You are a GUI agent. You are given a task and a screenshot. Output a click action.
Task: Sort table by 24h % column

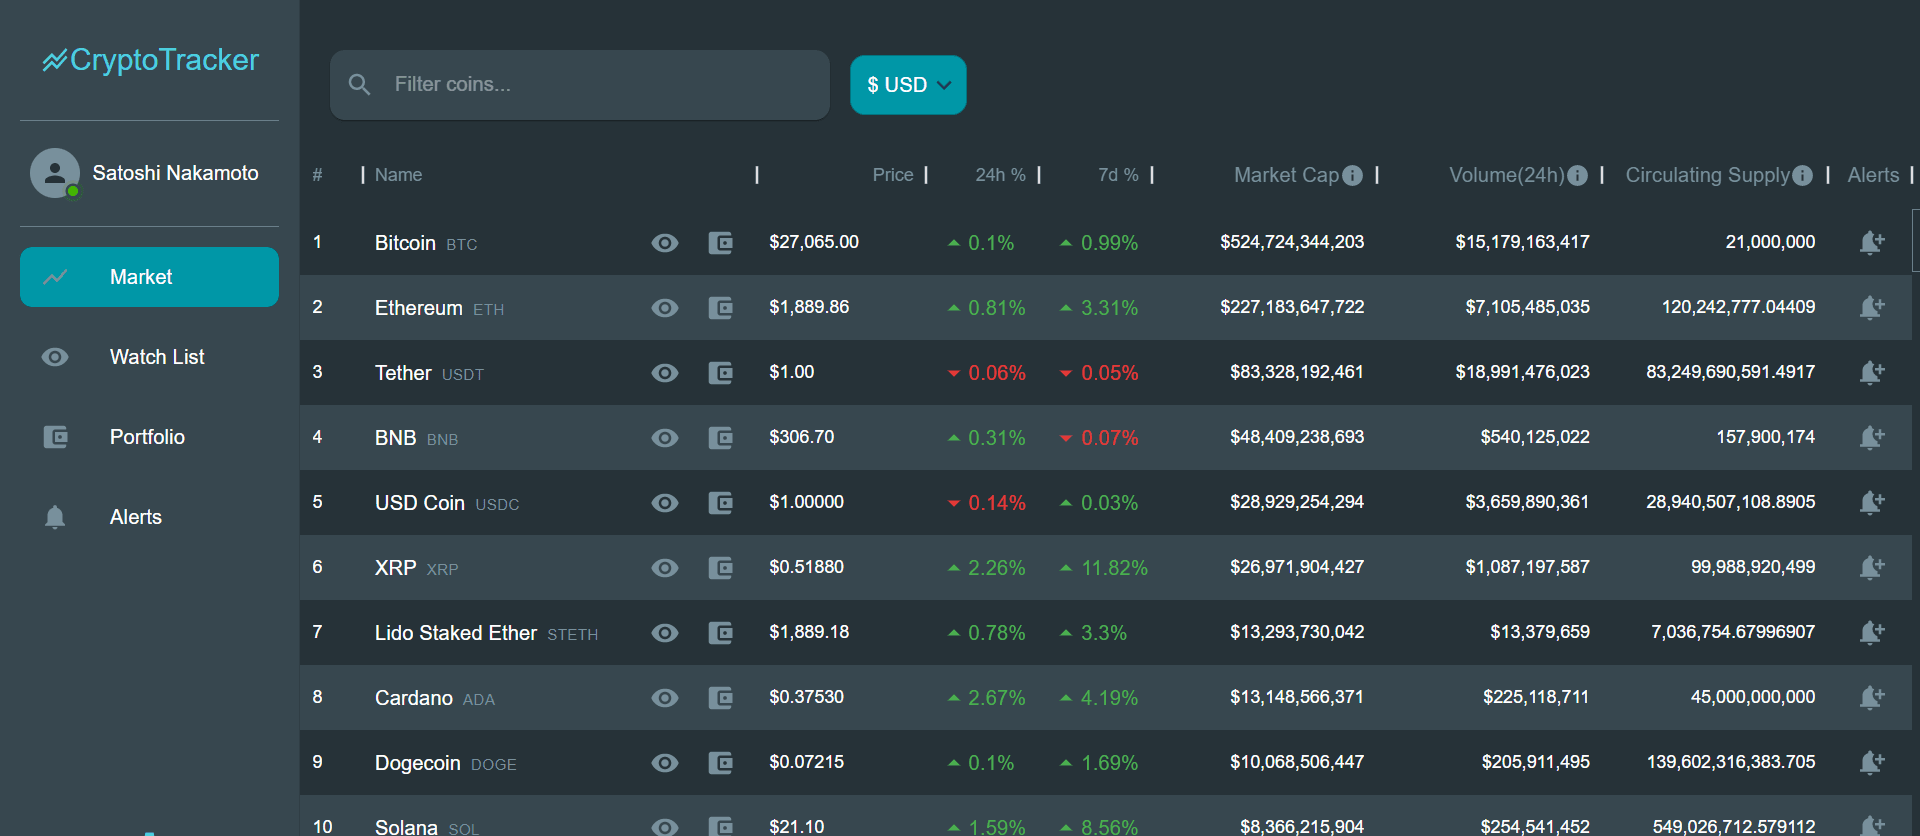pos(1000,175)
